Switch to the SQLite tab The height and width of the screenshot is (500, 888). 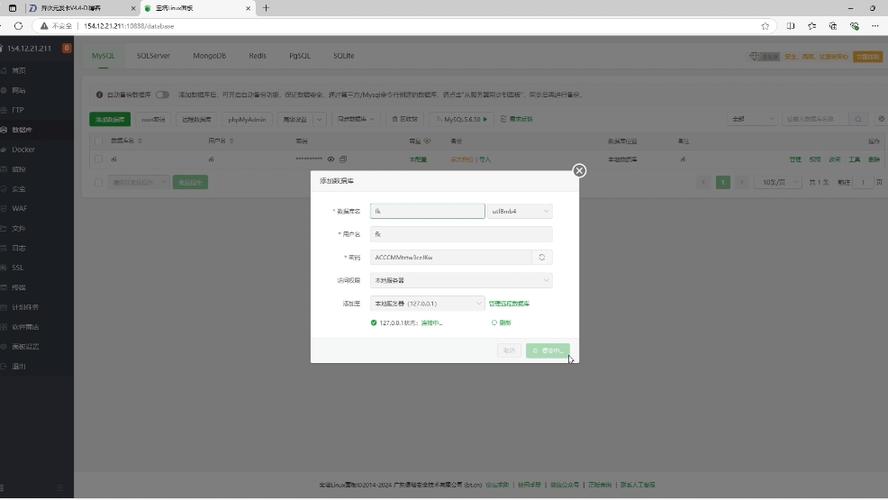click(x=343, y=56)
